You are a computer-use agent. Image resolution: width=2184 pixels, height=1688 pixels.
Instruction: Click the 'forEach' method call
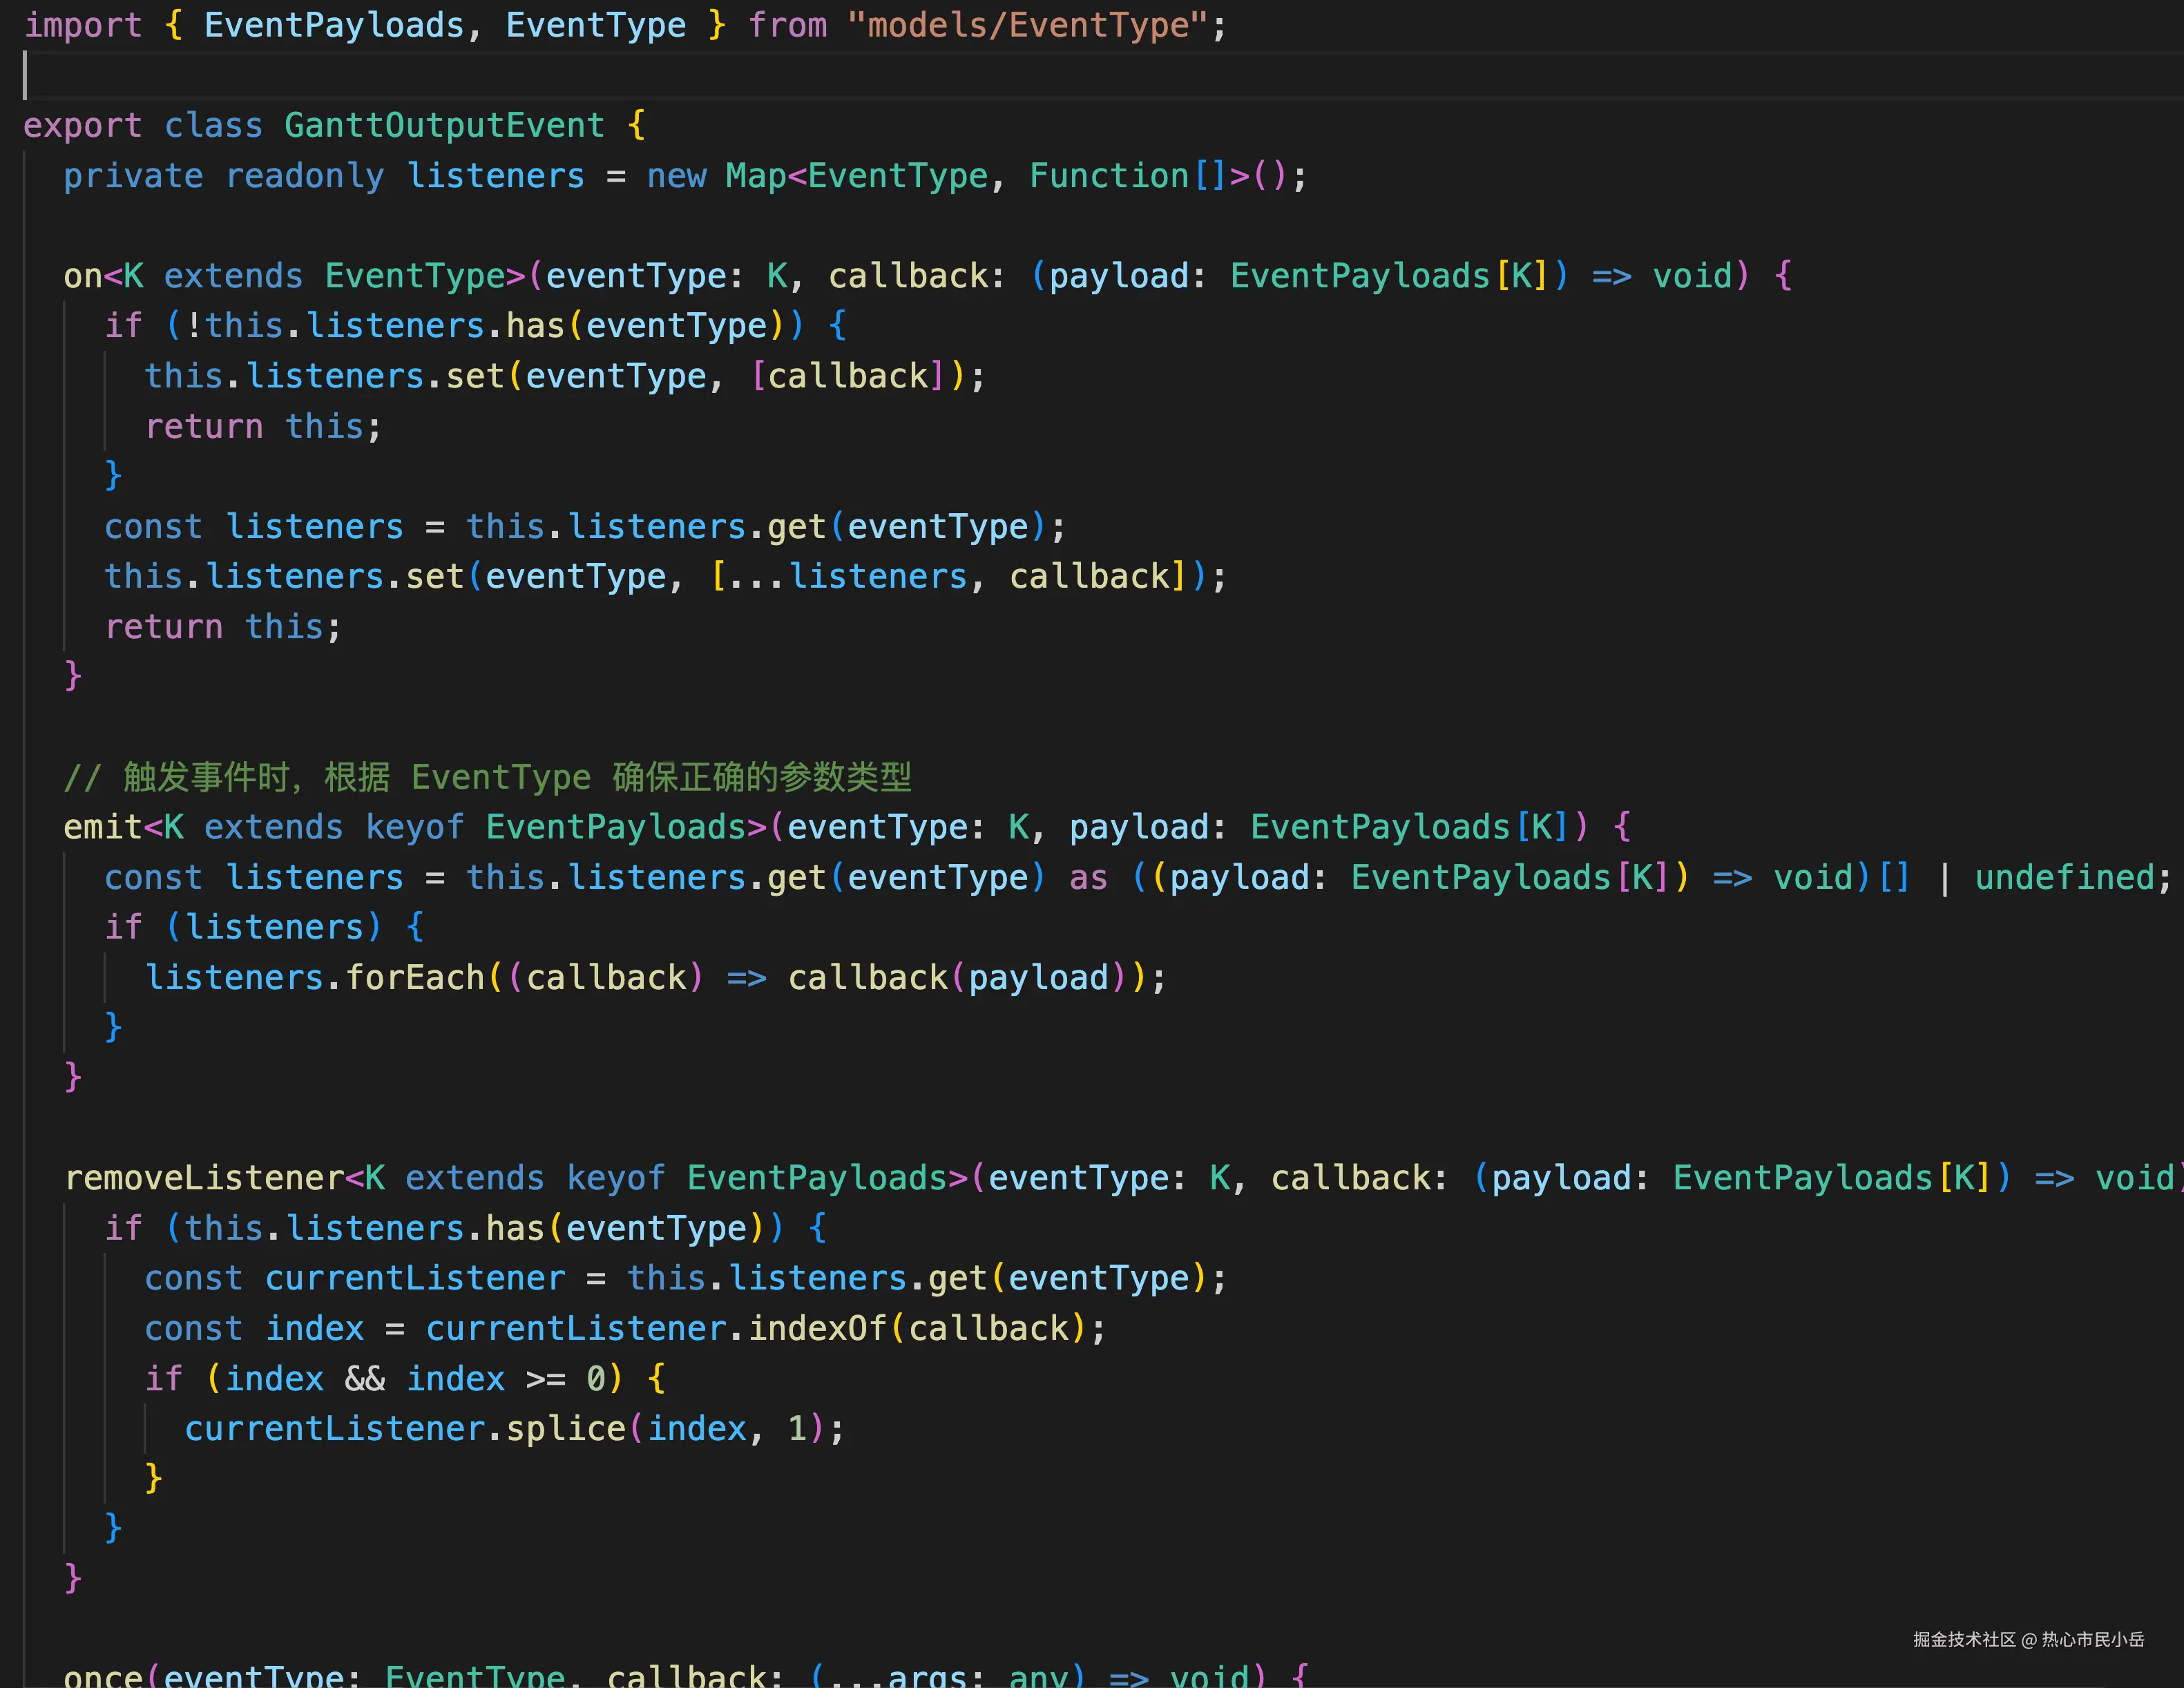tap(415, 977)
